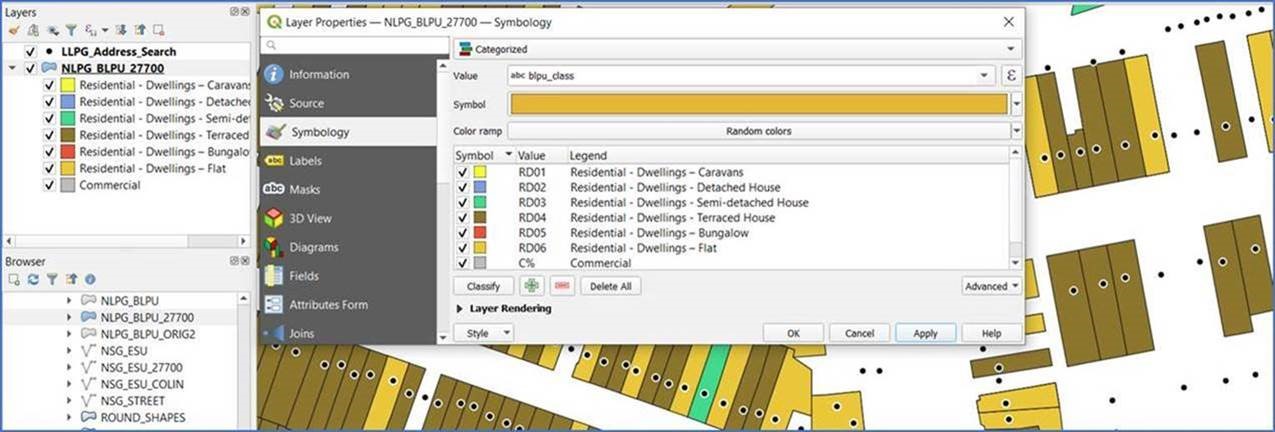The width and height of the screenshot is (1275, 432).
Task: Collapse the NLPG_BLPU_27700 layer tree
Action: [12, 69]
